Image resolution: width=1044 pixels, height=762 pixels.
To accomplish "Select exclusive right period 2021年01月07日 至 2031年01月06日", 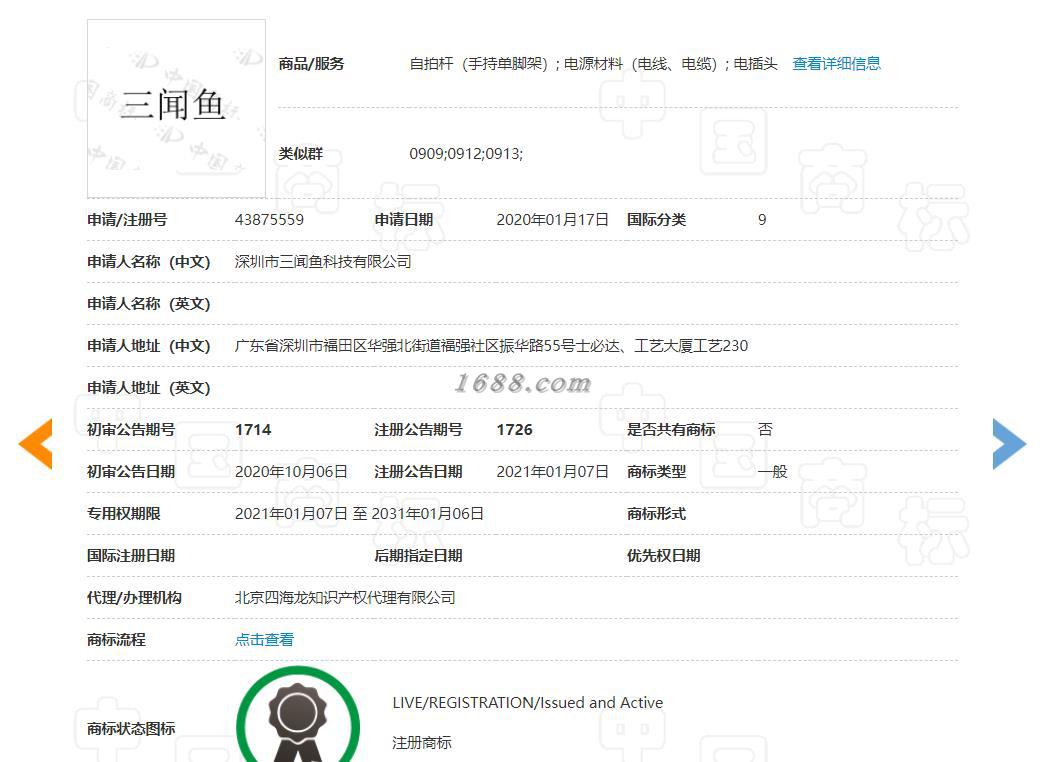I will pos(360,514).
